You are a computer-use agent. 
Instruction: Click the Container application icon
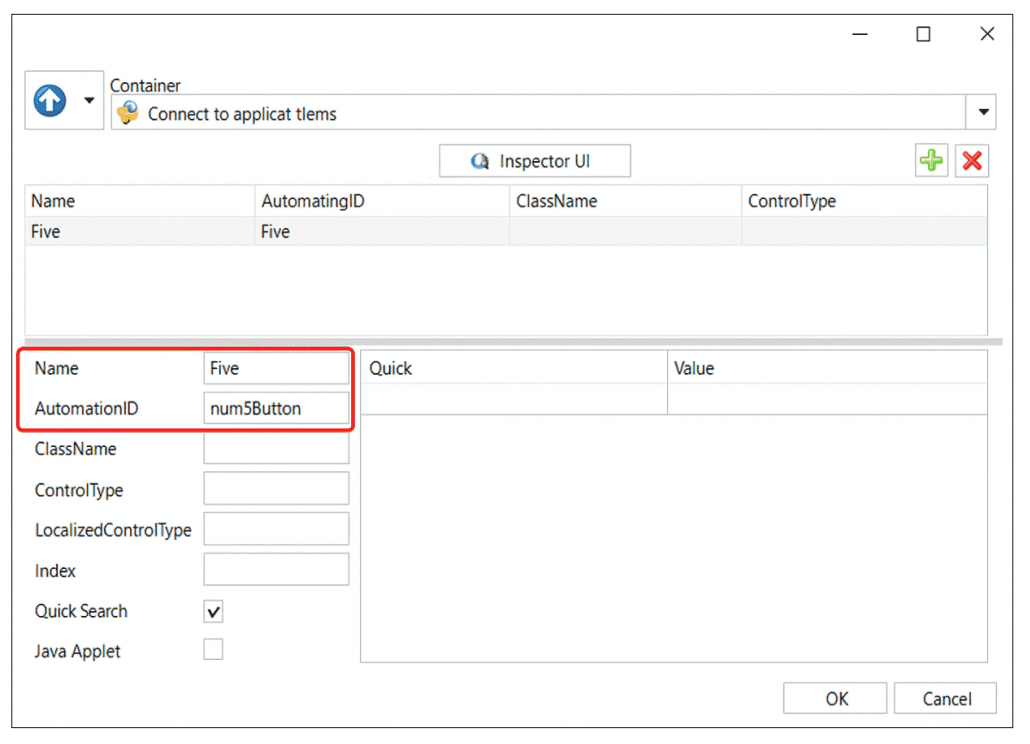point(127,113)
